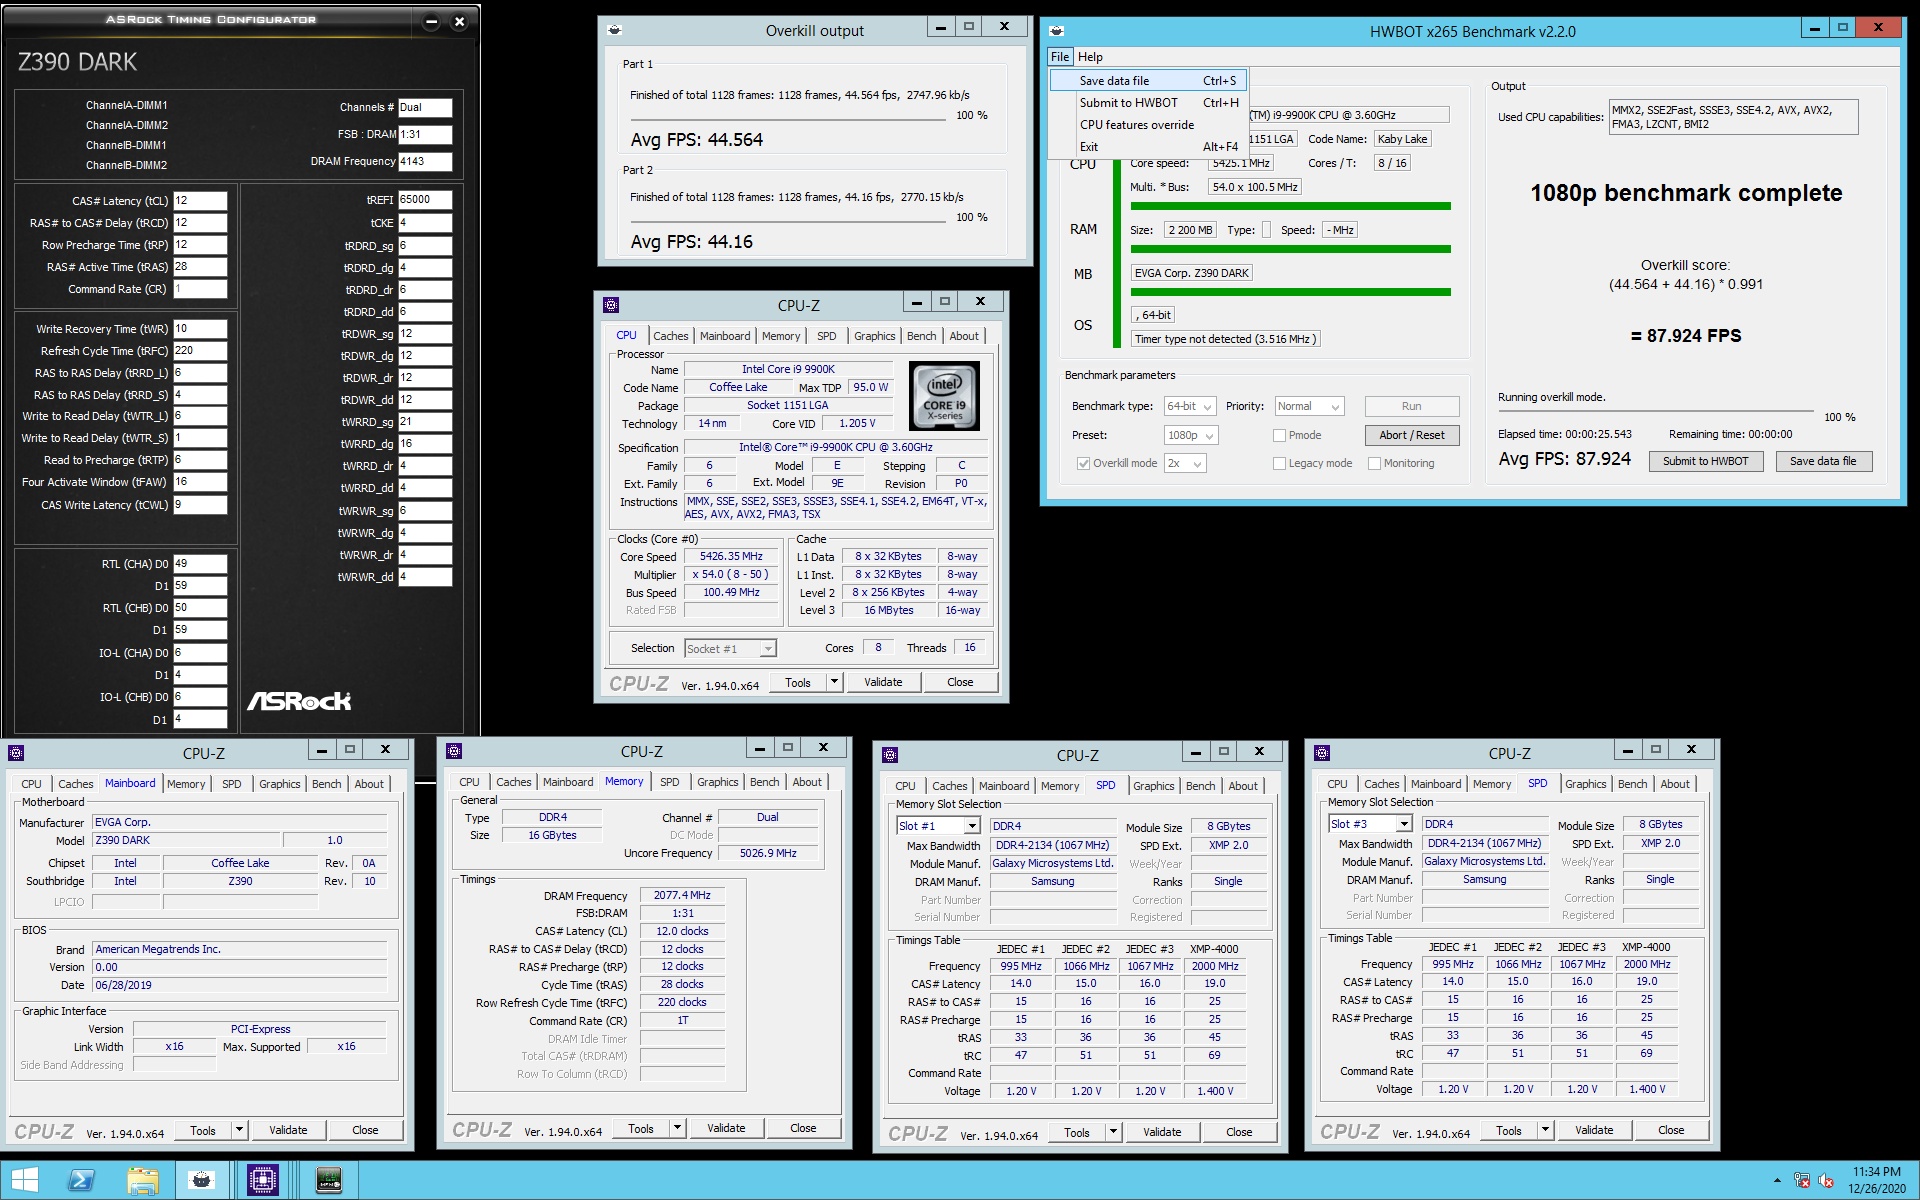
Task: Open the About tab in CPU-Z Slot #3 window
Action: click(1675, 784)
